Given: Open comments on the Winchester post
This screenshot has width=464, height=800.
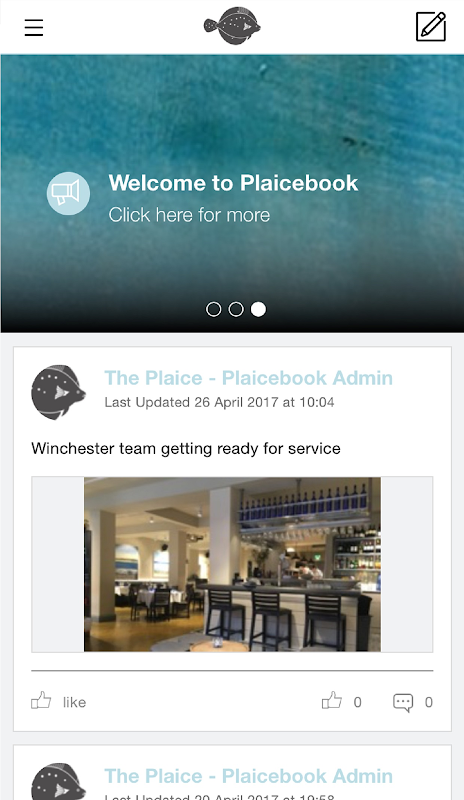Looking at the screenshot, I should (x=403, y=702).
